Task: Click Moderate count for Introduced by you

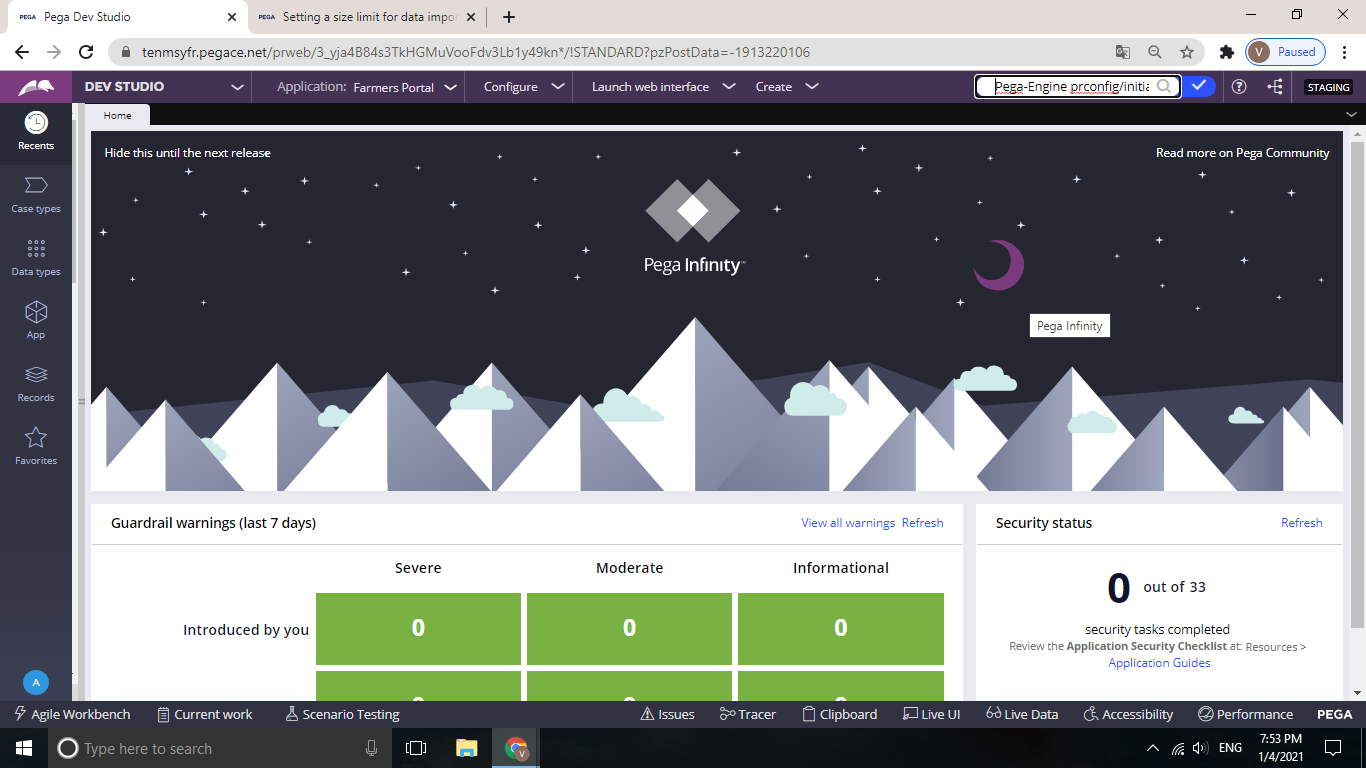Action: point(630,628)
